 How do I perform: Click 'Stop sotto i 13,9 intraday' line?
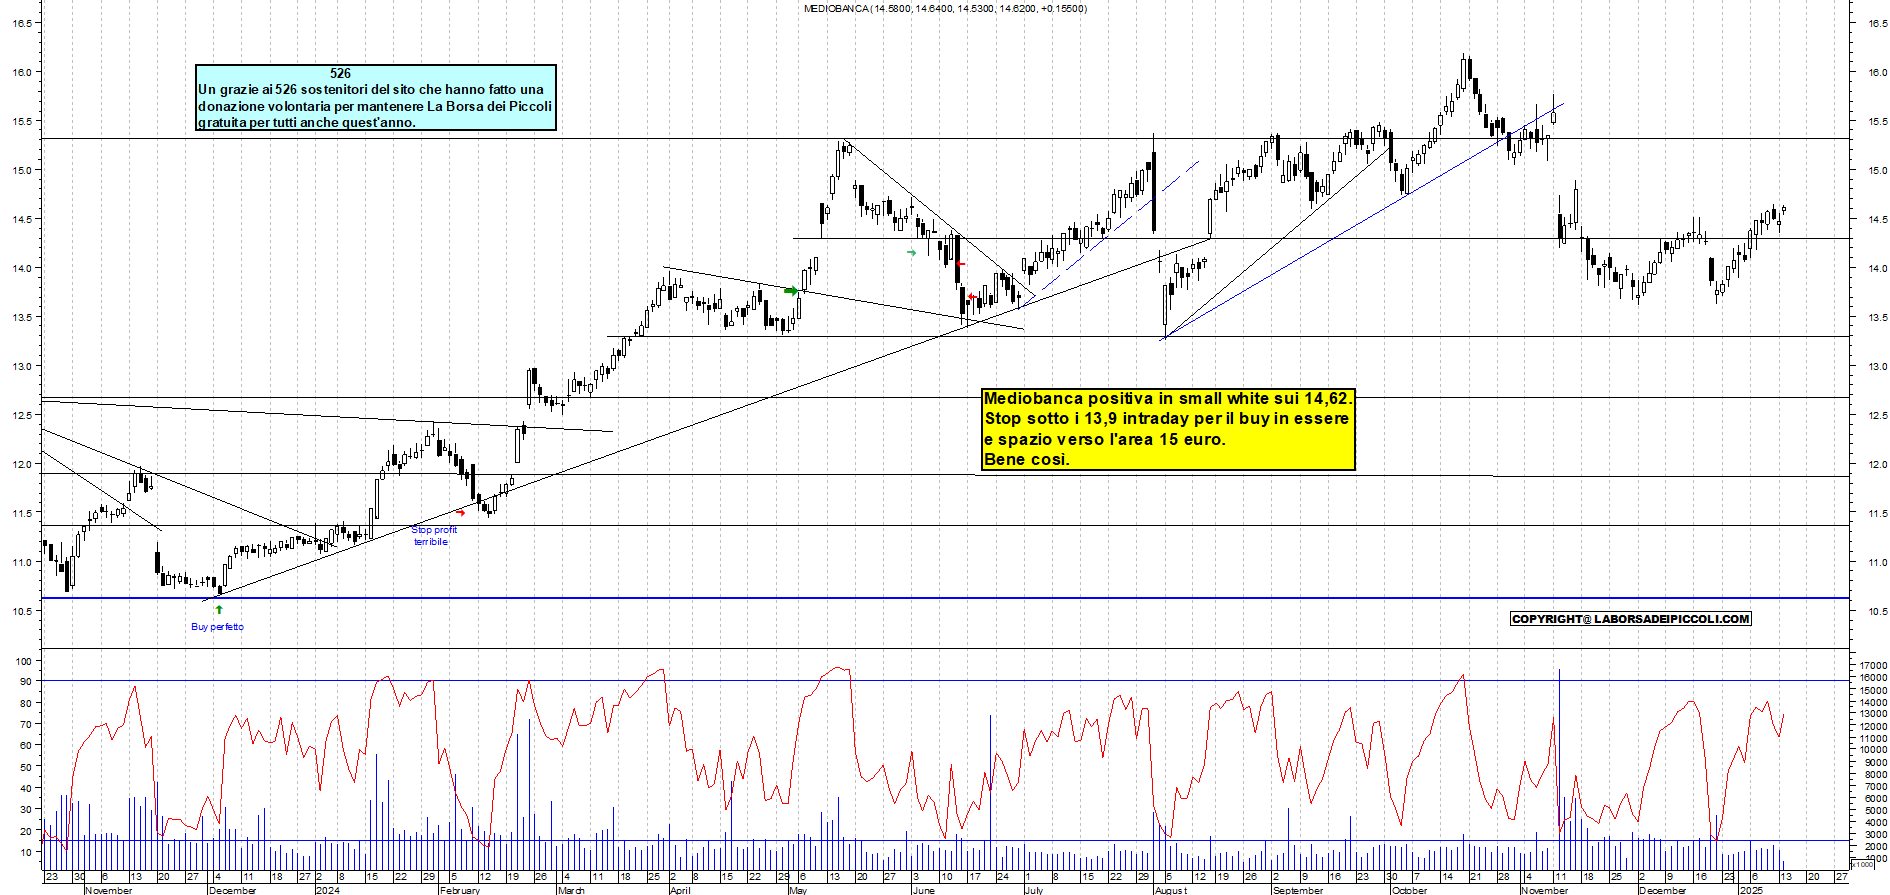pos(1166,418)
